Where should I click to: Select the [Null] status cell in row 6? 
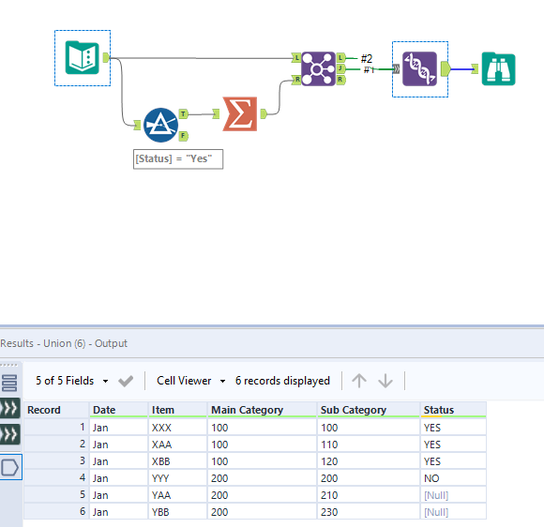(x=453, y=512)
